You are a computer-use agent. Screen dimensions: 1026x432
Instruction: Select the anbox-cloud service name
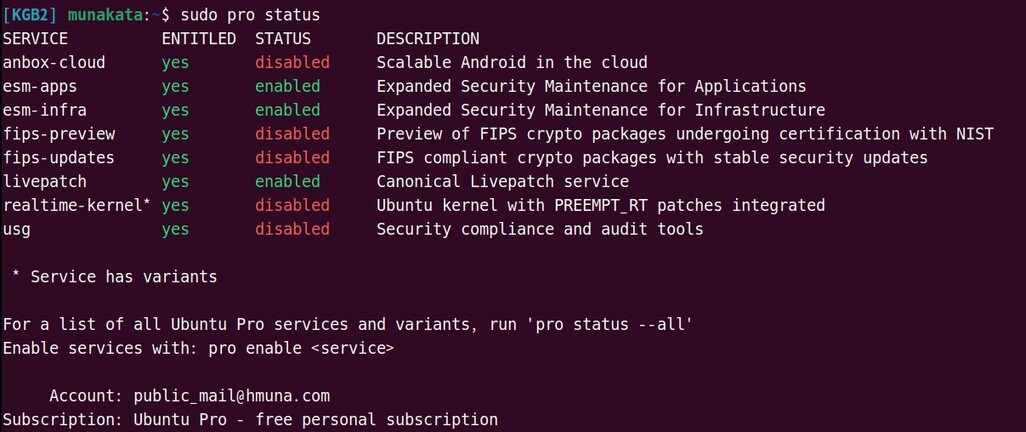coord(54,63)
